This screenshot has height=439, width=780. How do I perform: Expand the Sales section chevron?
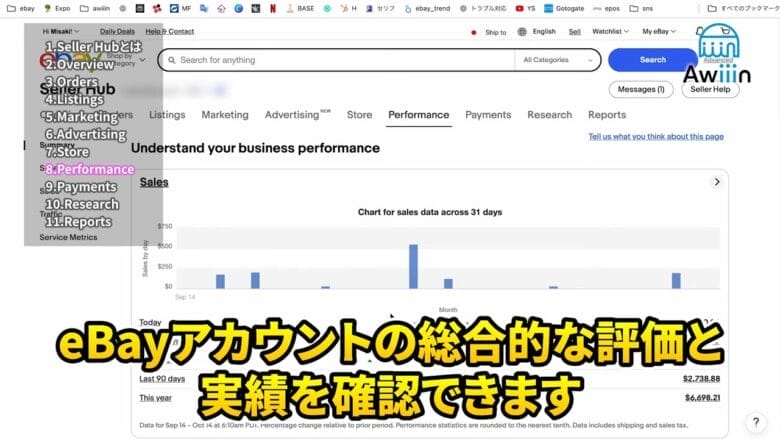(x=716, y=182)
